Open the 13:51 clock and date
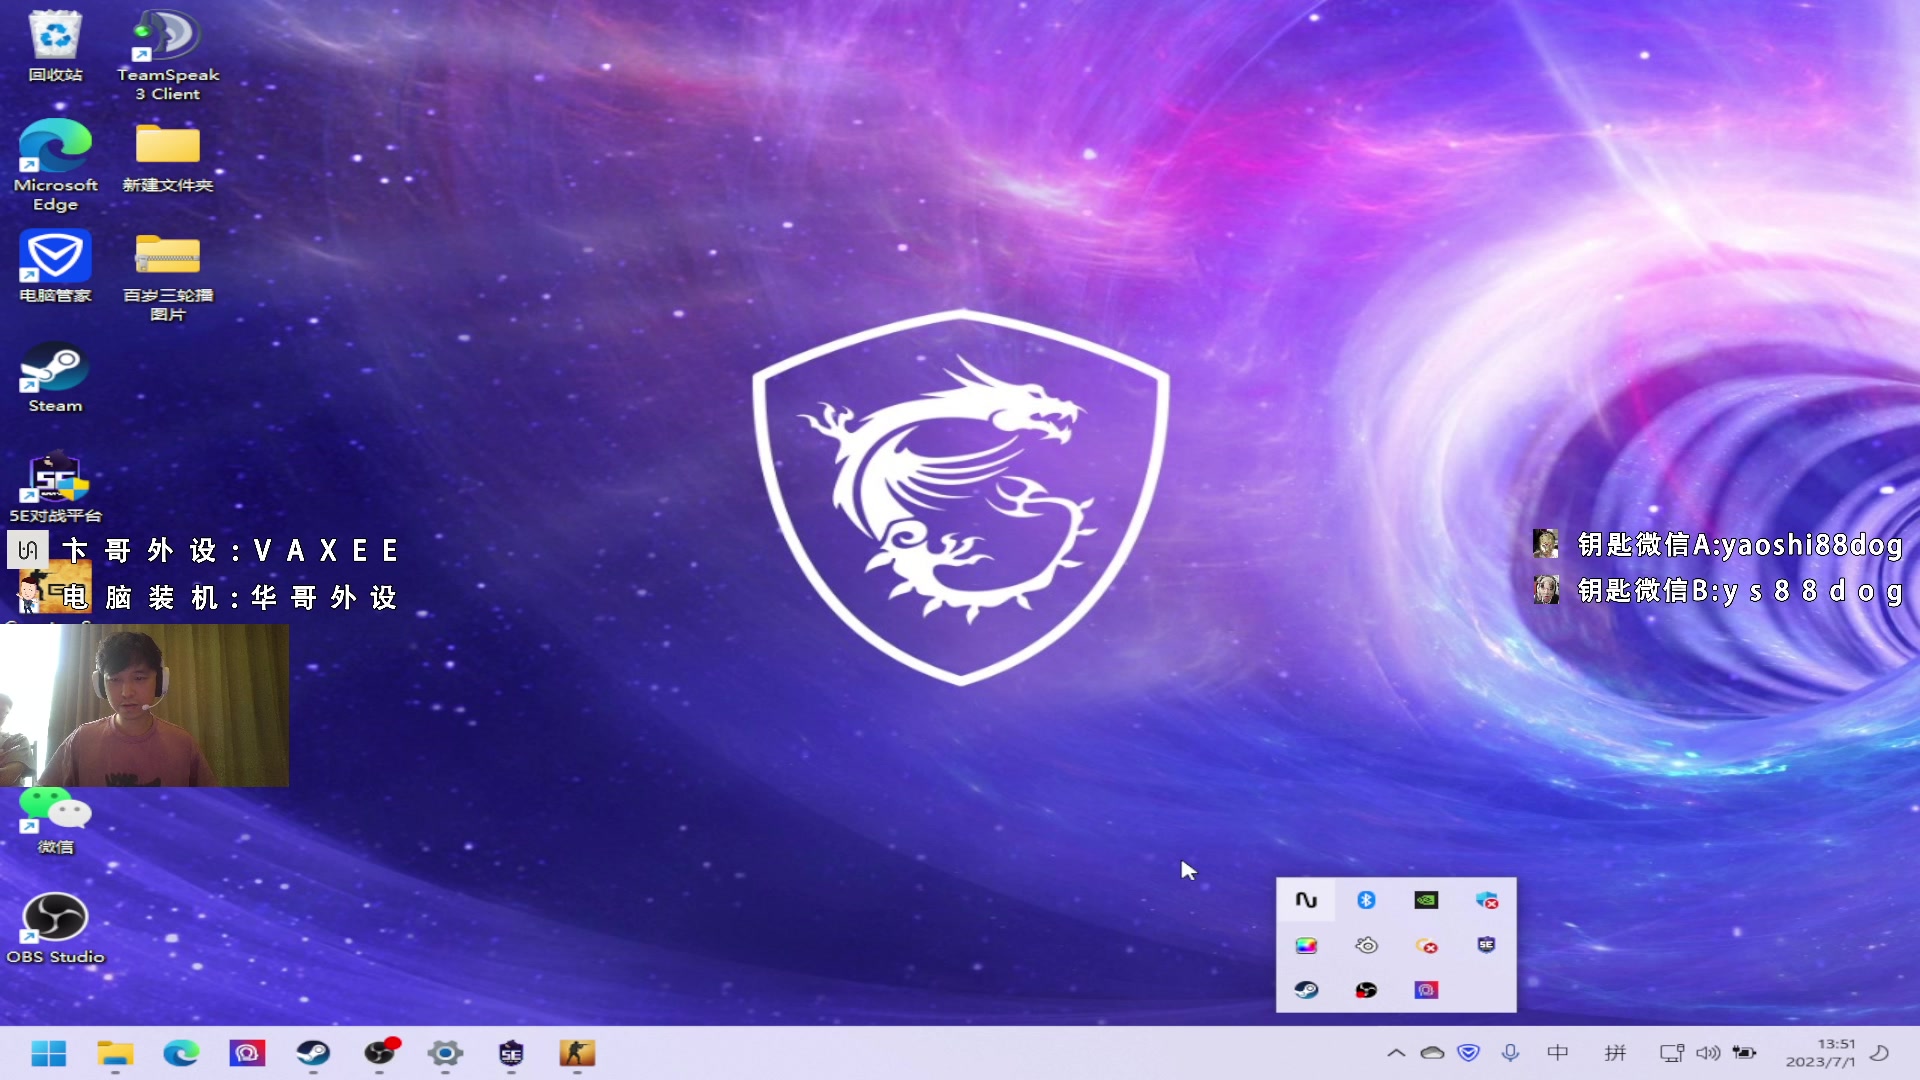The width and height of the screenshot is (1920, 1080). (1821, 1053)
